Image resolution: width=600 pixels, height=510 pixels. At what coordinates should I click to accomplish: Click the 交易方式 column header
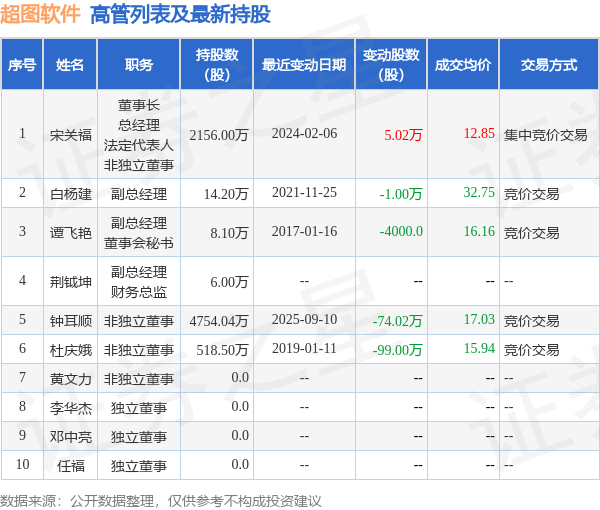549,64
